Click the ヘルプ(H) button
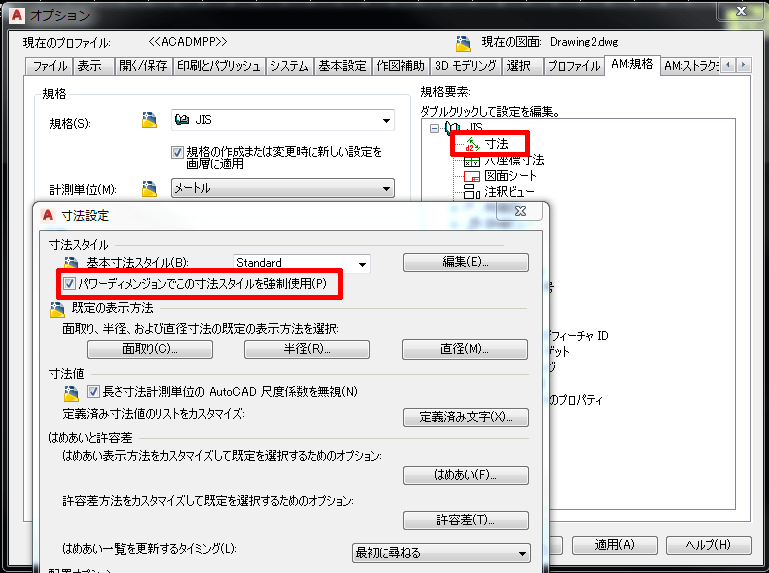Screen dimensions: 769x573 (708, 545)
